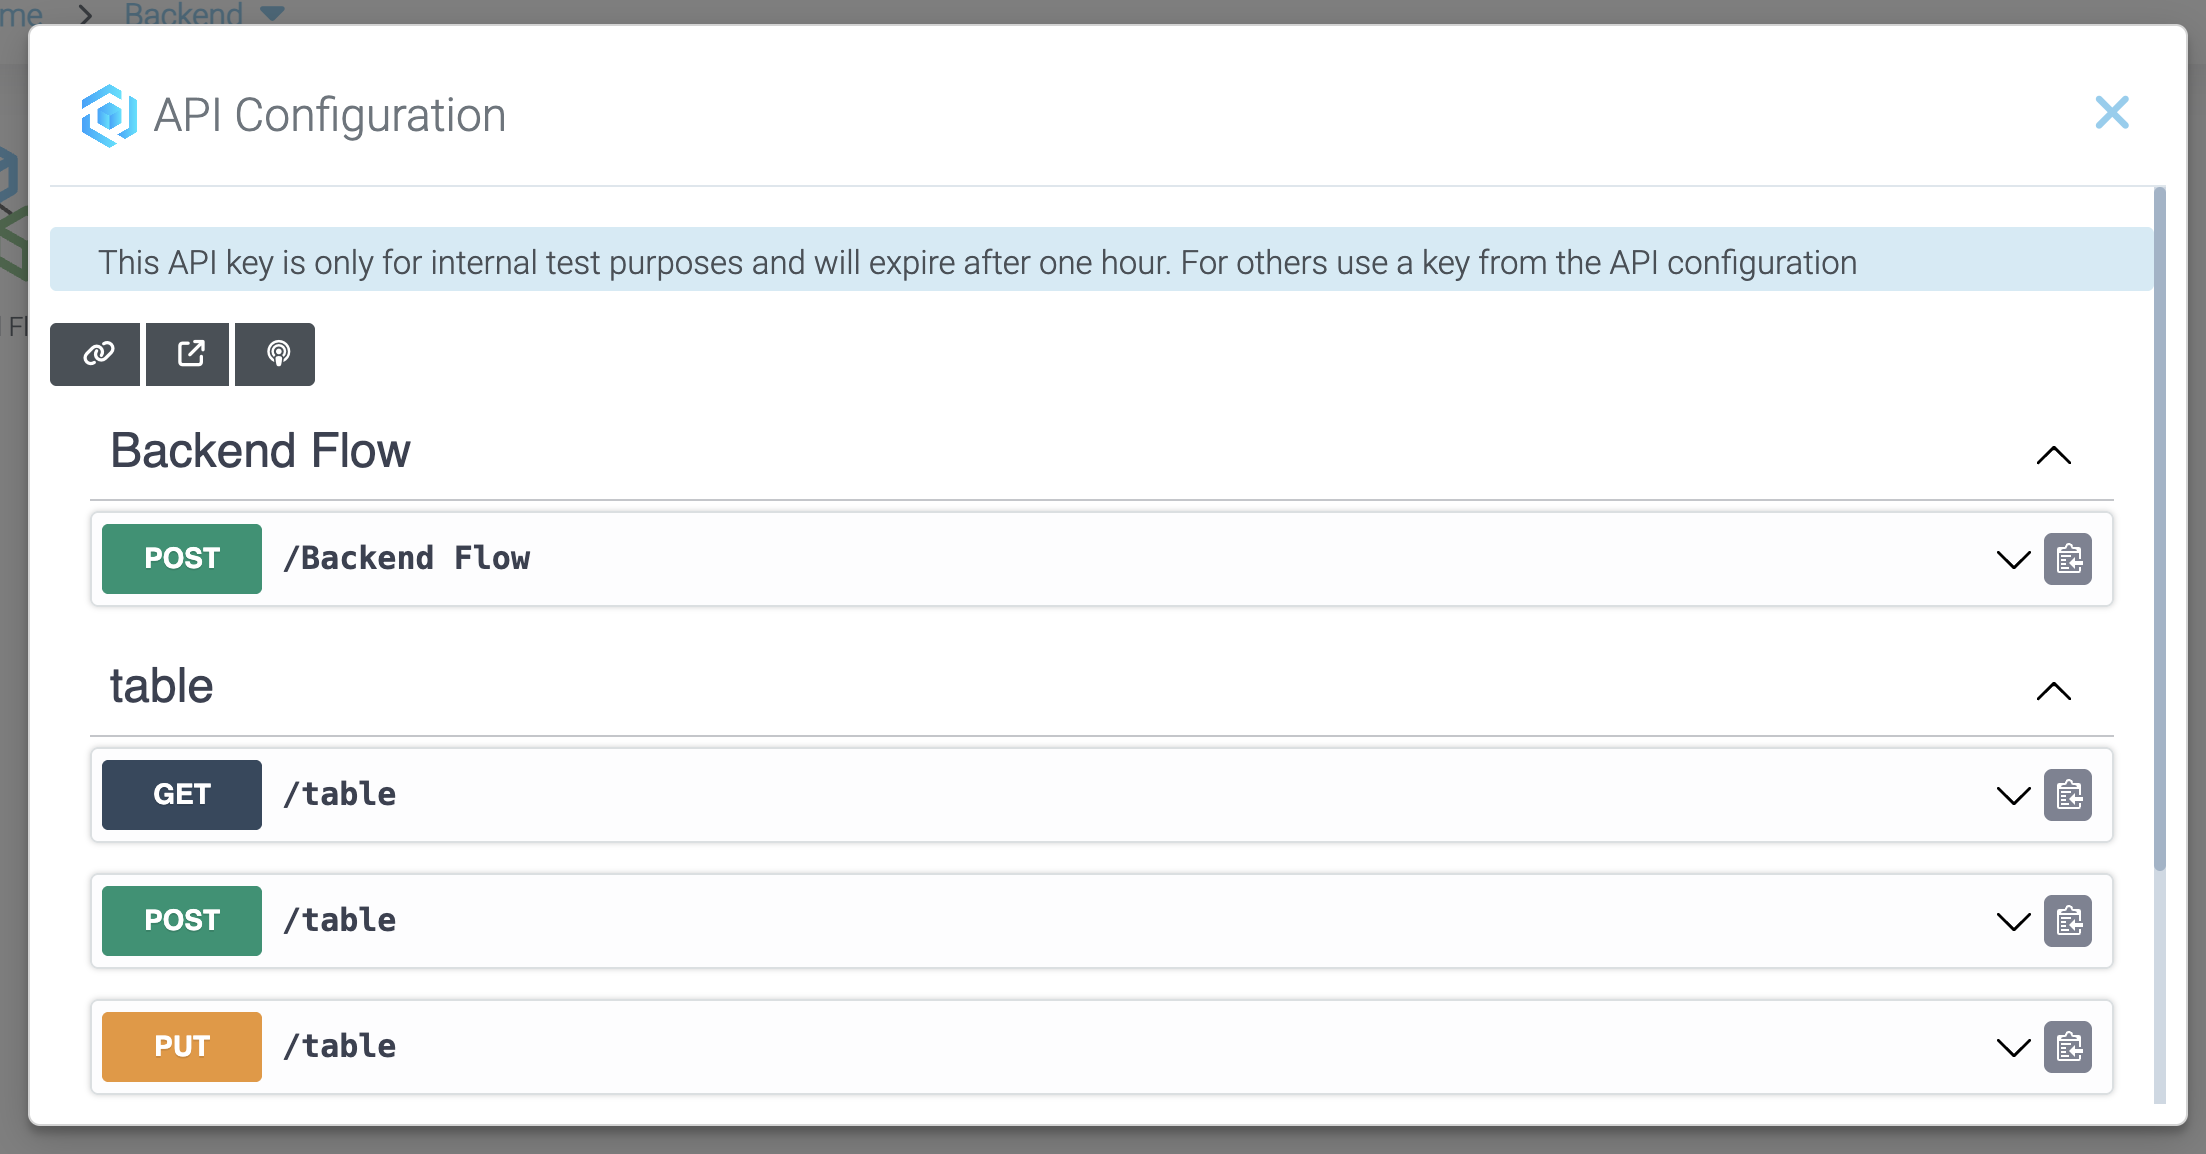Screen dimensions: 2206x1154
Task: Copy the POST /Backend Flow endpoint
Action: tap(2068, 559)
